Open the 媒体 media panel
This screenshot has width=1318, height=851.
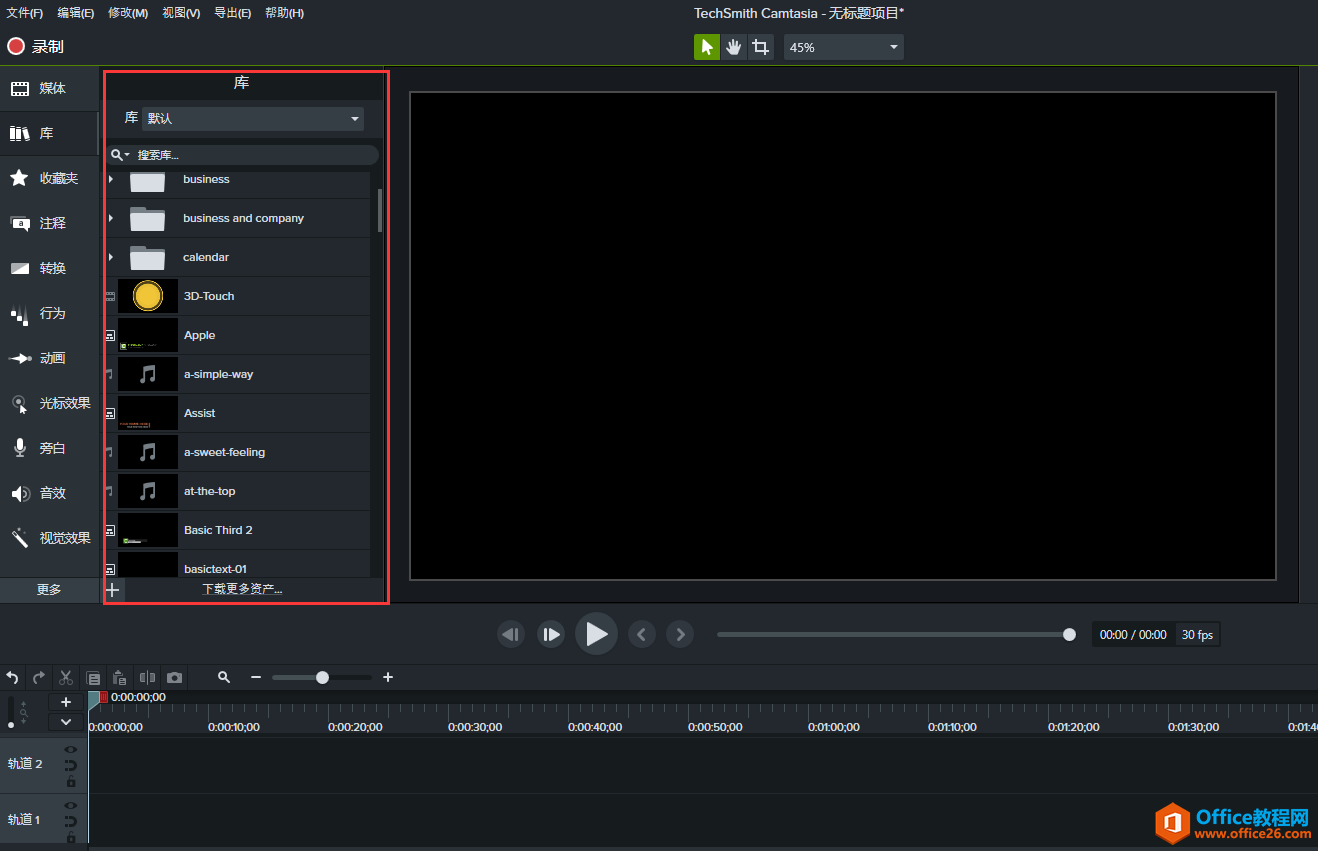click(48, 89)
